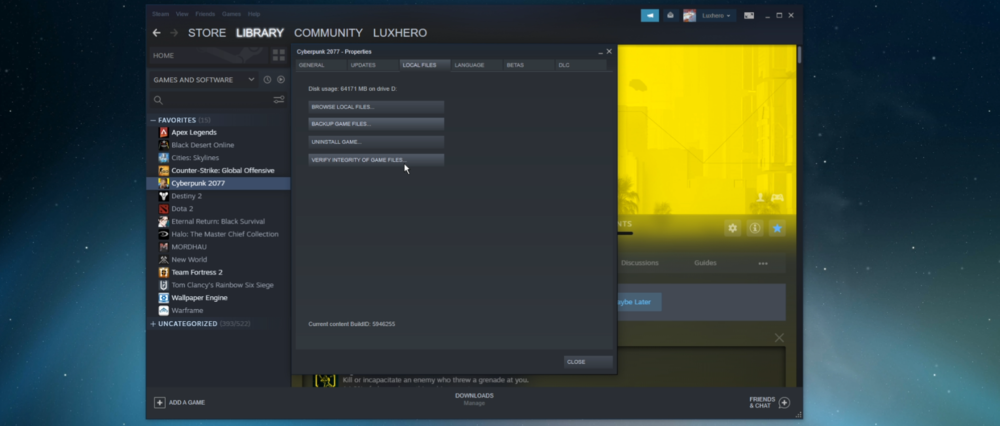Click the forward navigation arrow
This screenshot has height=426, width=1000.
(174, 33)
